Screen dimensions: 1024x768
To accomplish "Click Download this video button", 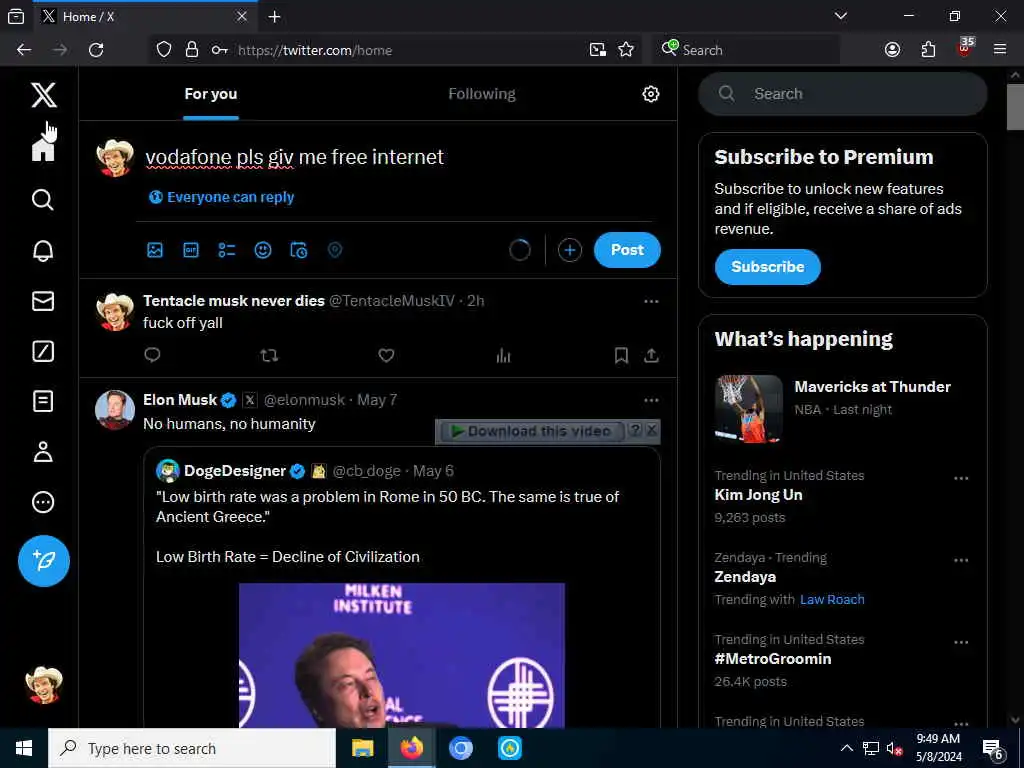I will [532, 431].
